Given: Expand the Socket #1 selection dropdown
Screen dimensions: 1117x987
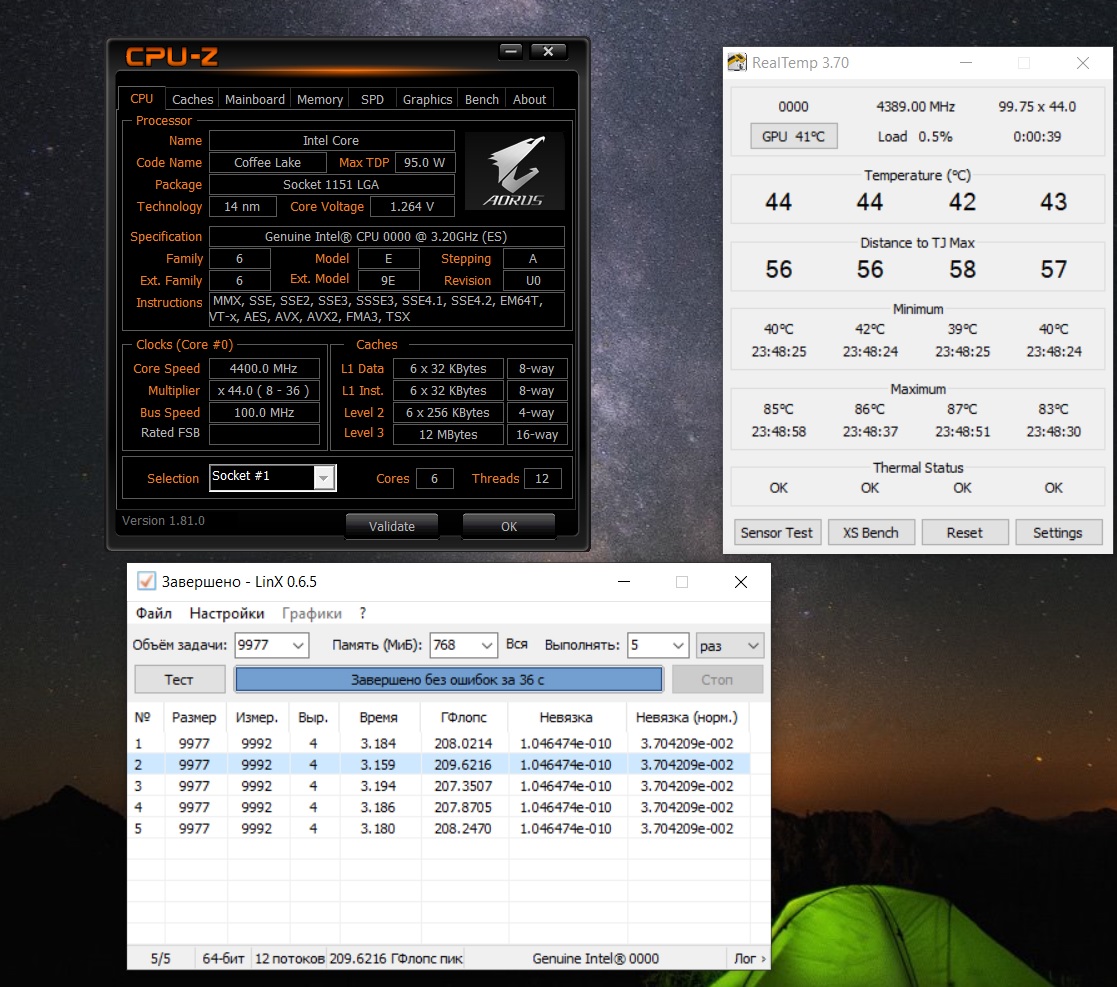Looking at the screenshot, I should [323, 478].
